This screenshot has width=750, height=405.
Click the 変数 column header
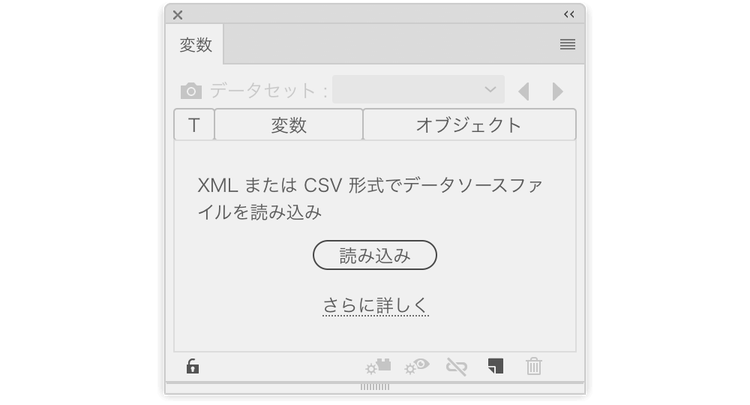[x=288, y=125]
